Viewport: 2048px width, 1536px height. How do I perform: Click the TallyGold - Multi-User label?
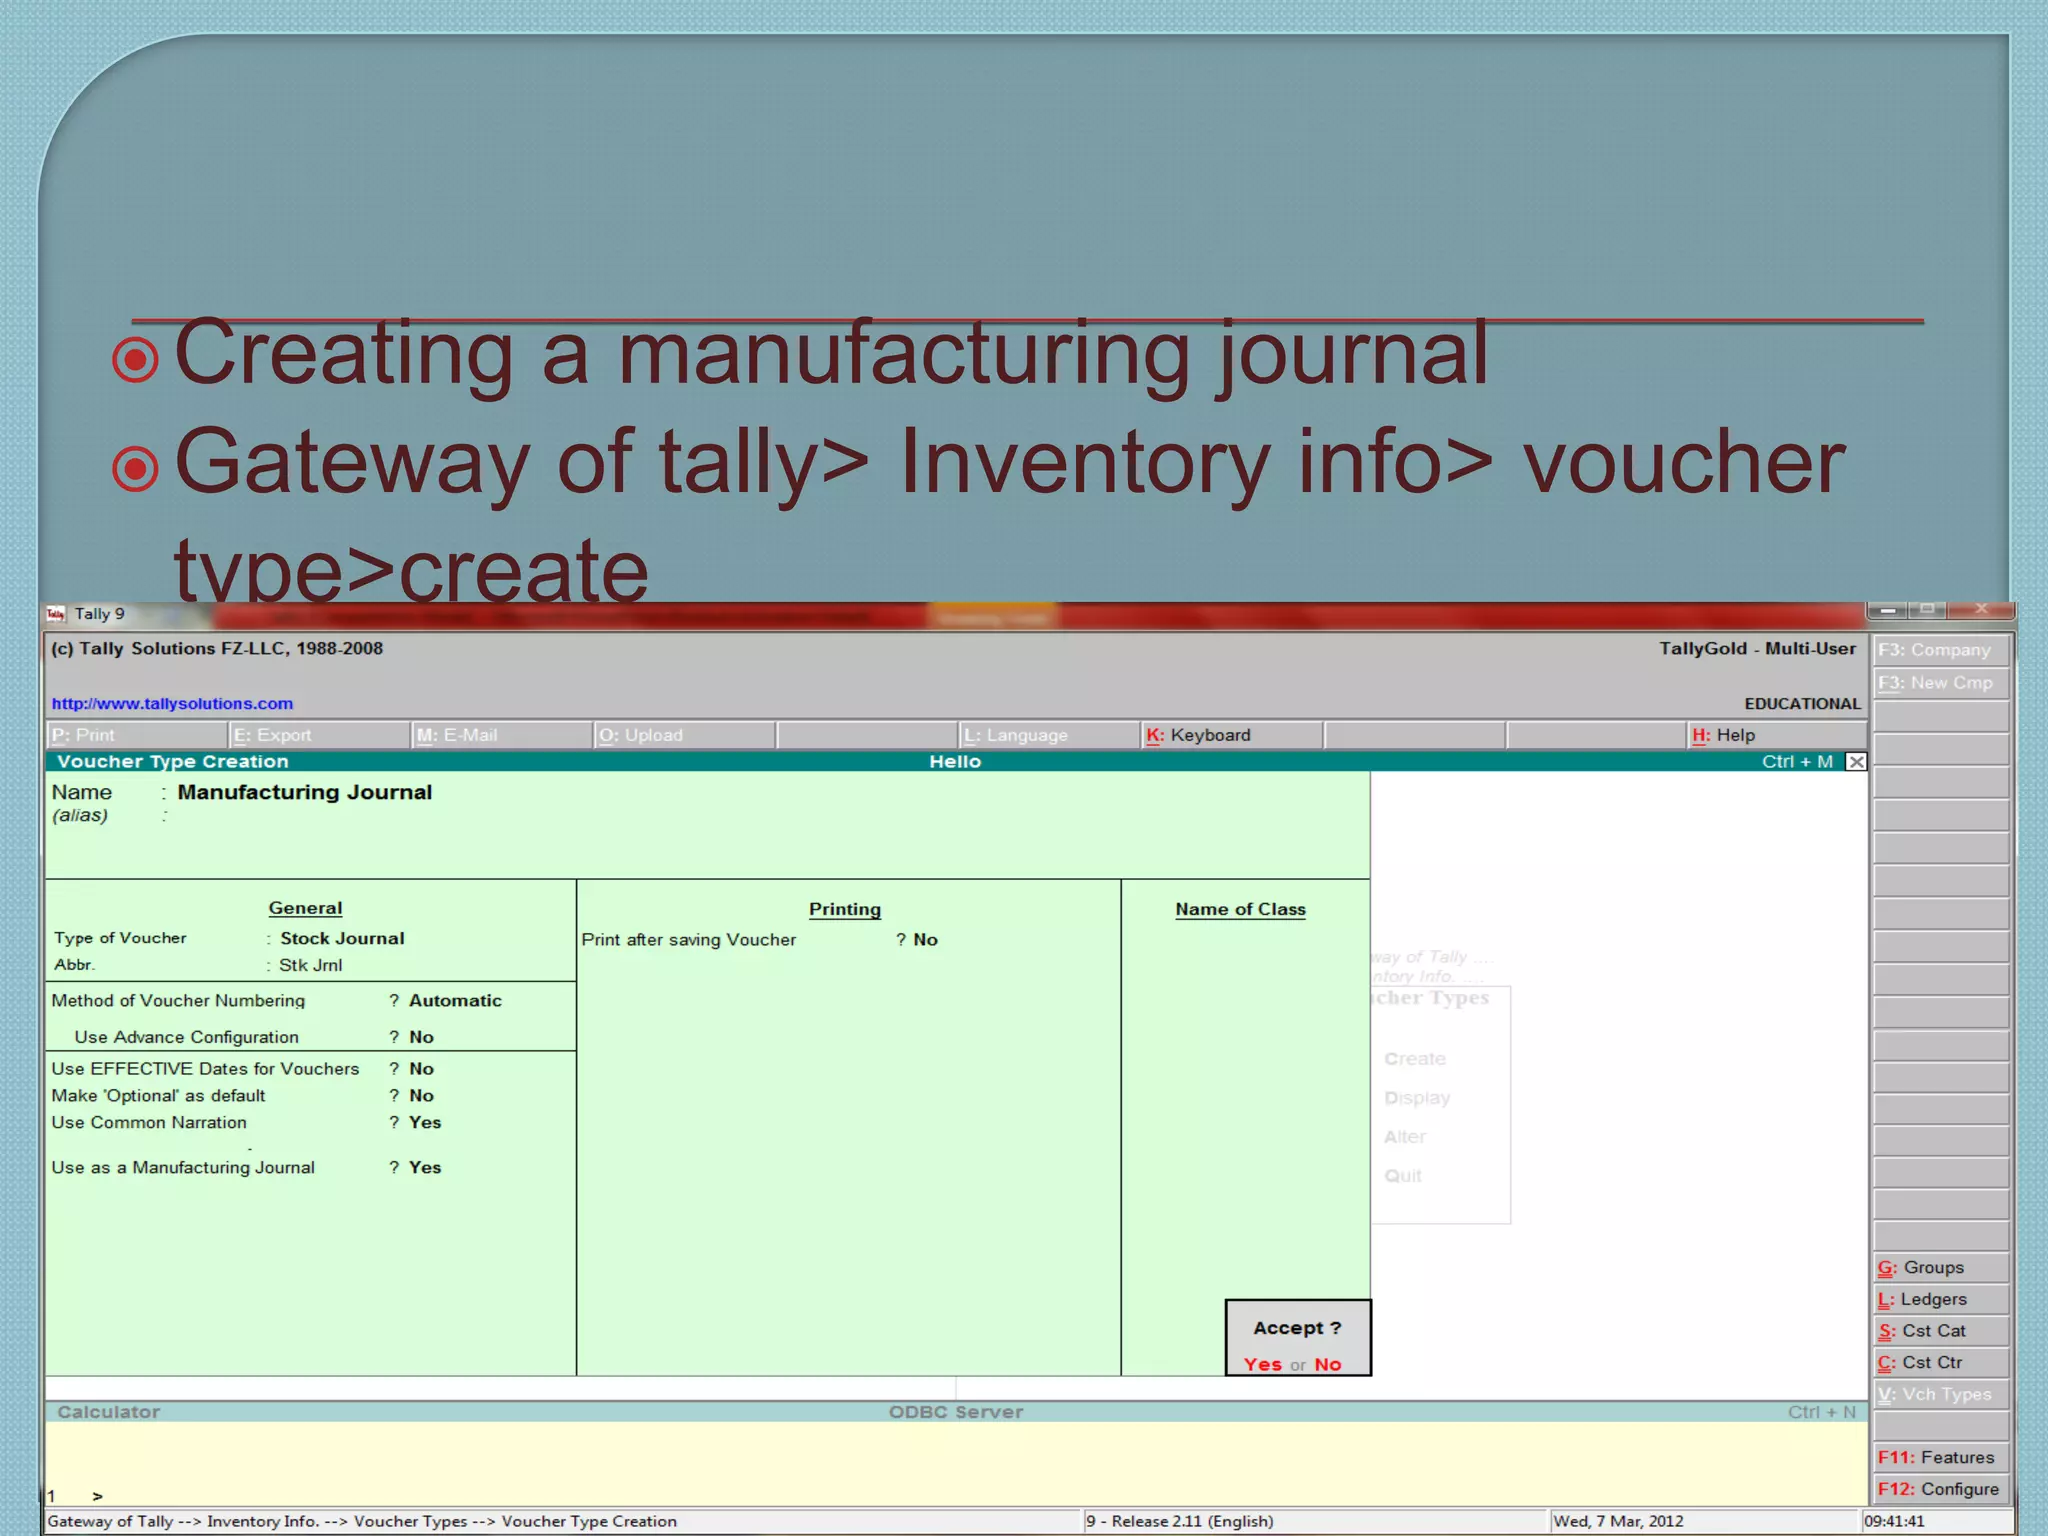[1757, 648]
